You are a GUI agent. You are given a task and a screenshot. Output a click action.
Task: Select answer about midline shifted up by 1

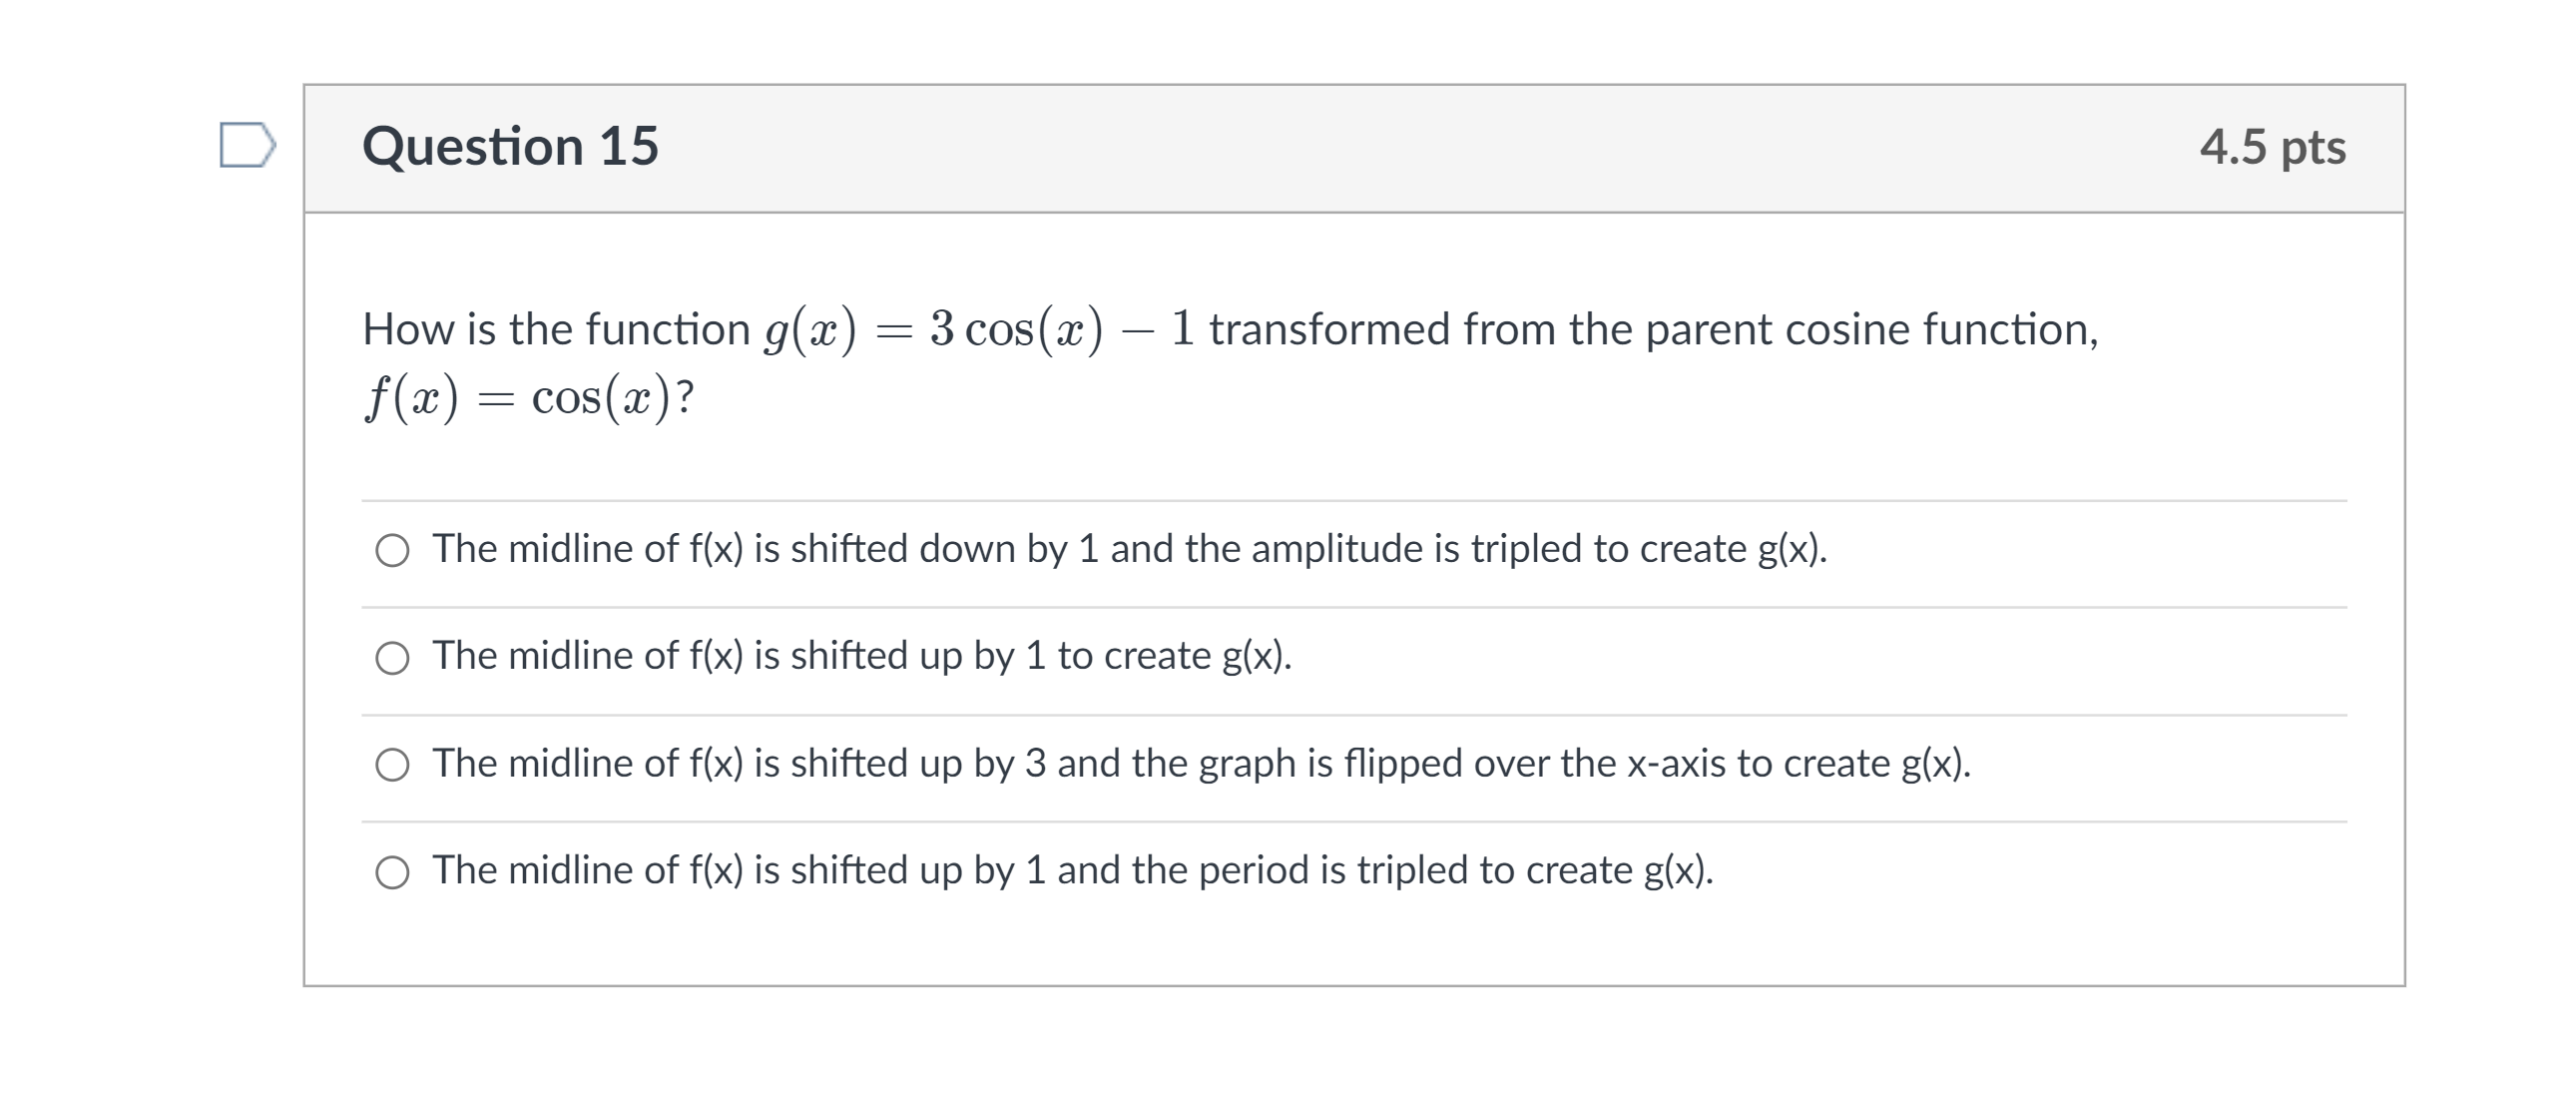coord(392,657)
